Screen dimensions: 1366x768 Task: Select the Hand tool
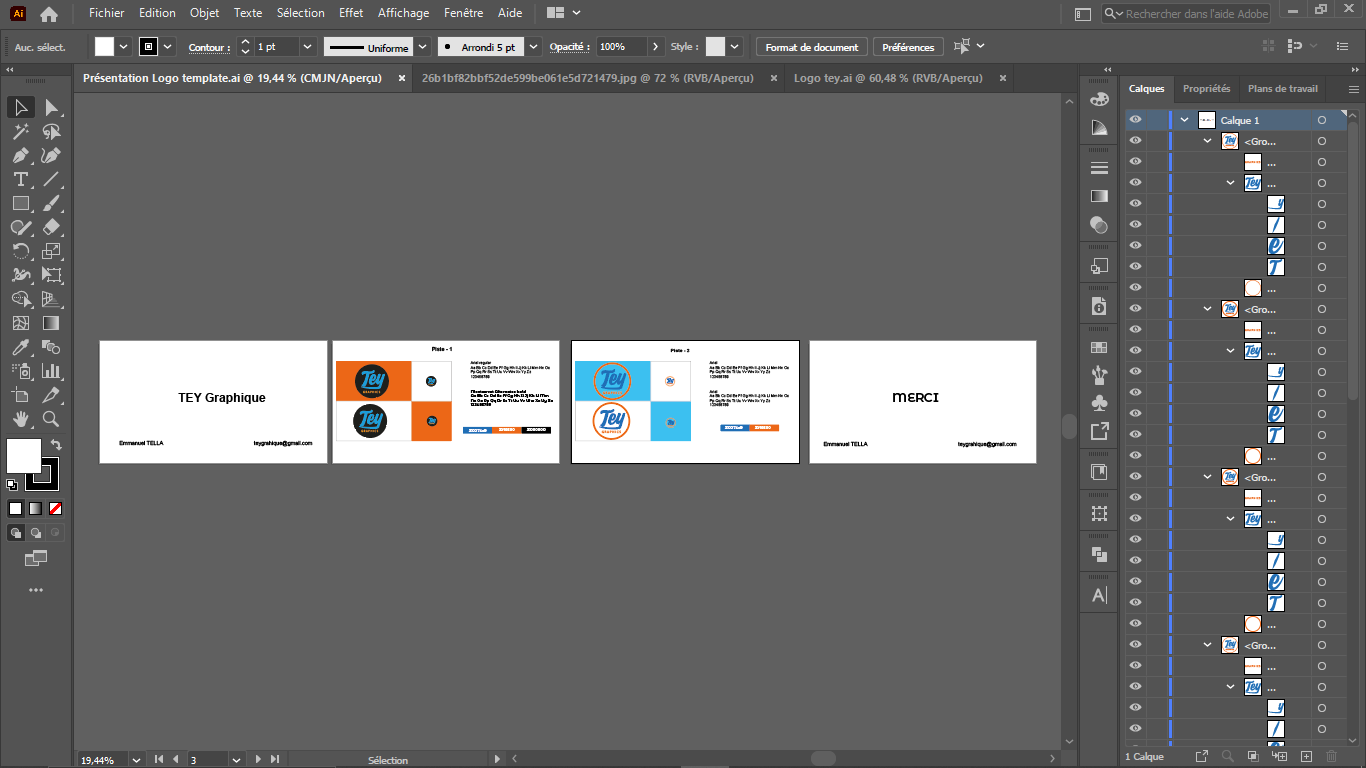21,419
